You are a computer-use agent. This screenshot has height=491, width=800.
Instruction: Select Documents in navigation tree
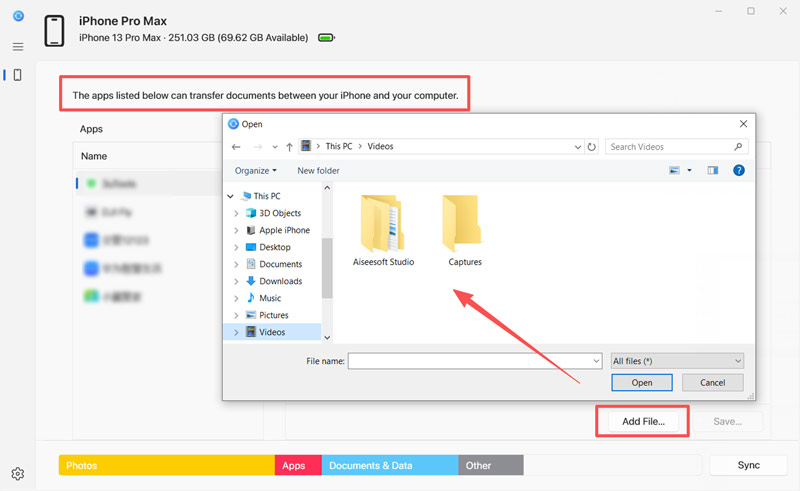tap(281, 264)
